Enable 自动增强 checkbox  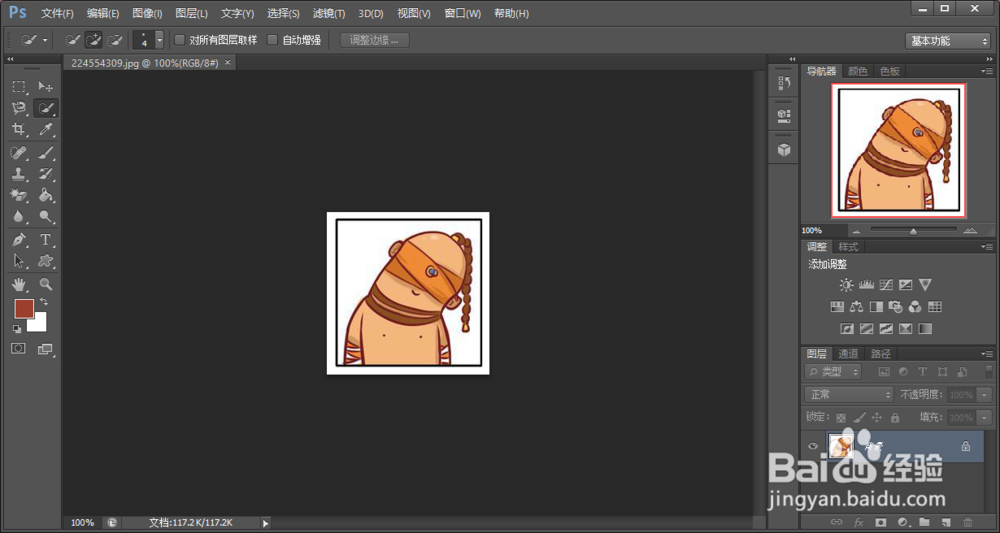pyautogui.click(x=272, y=40)
